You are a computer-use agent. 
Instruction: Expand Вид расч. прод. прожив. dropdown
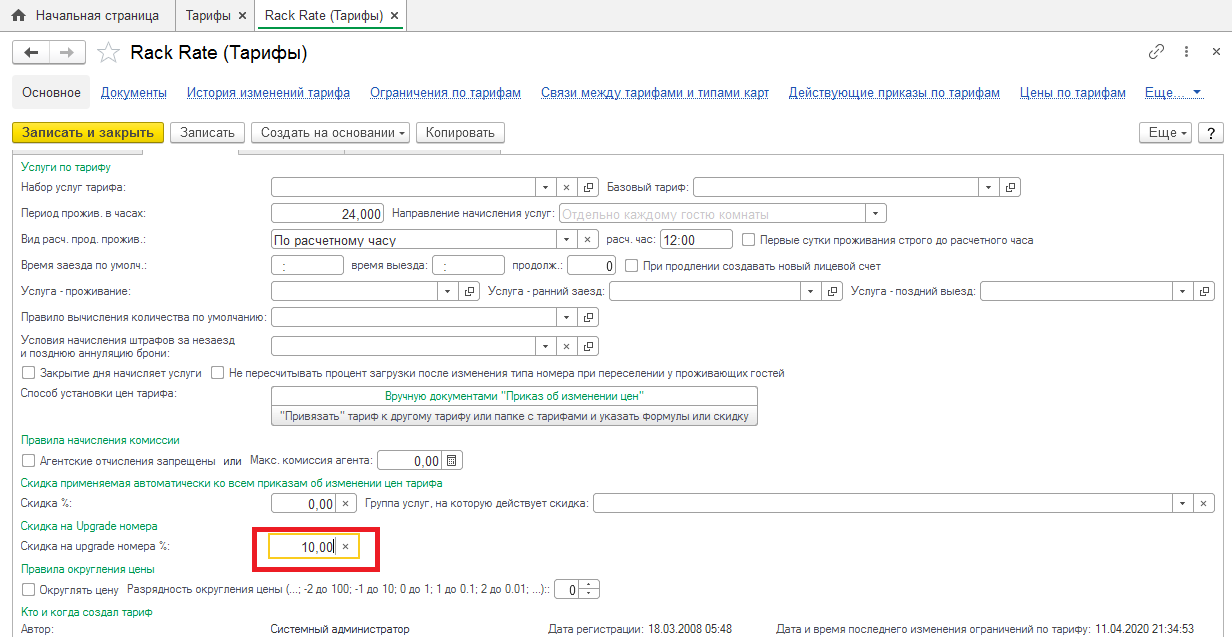pyautogui.click(x=566, y=240)
